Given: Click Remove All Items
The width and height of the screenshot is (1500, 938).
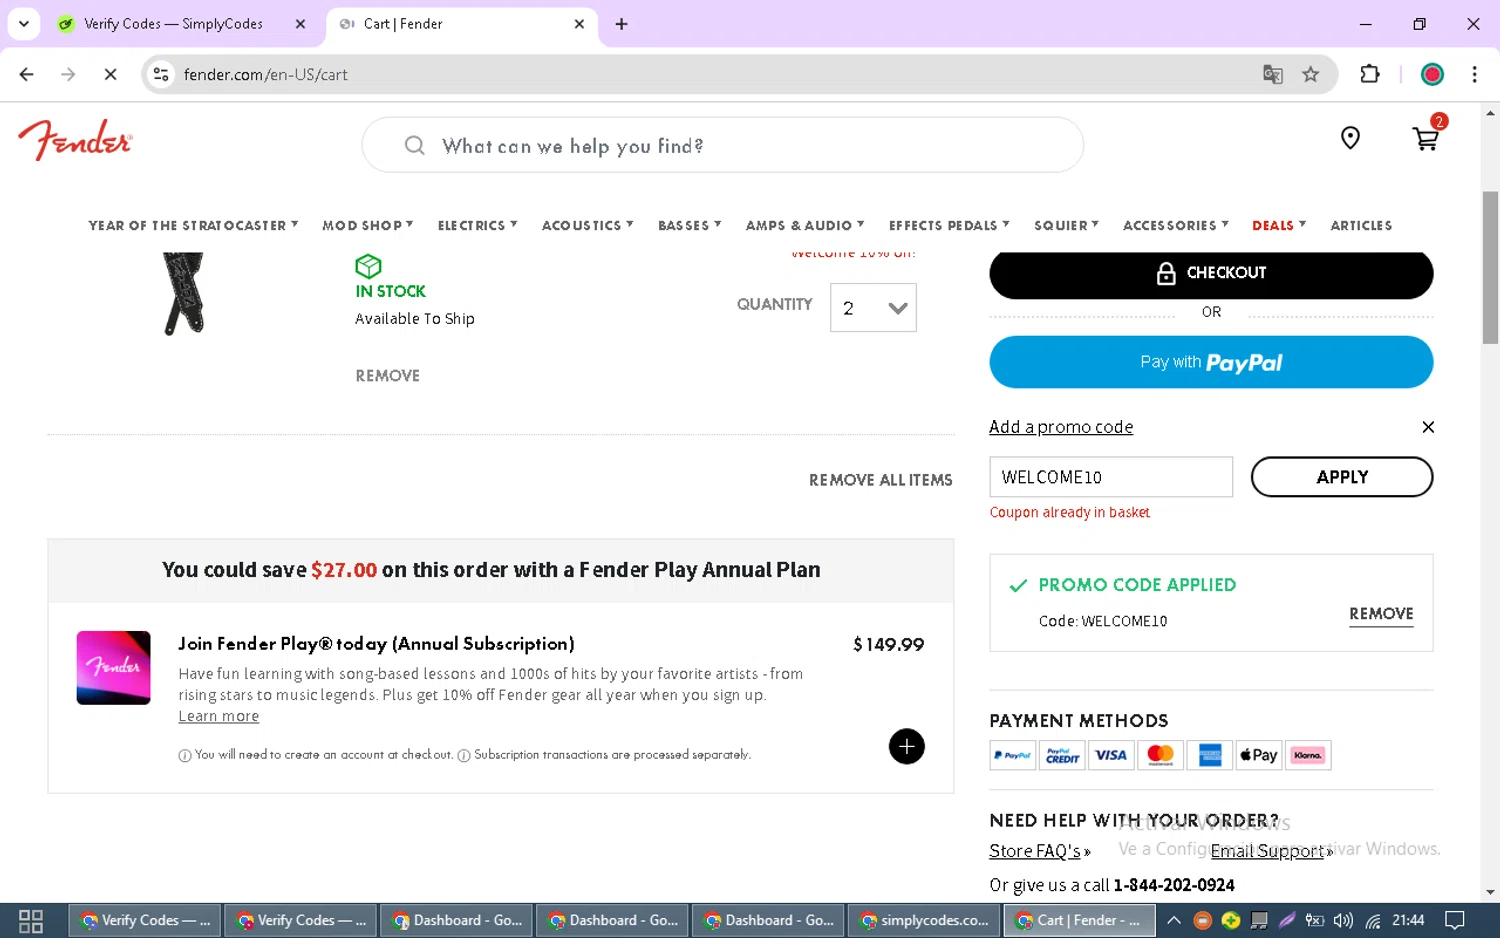Looking at the screenshot, I should coord(881,480).
